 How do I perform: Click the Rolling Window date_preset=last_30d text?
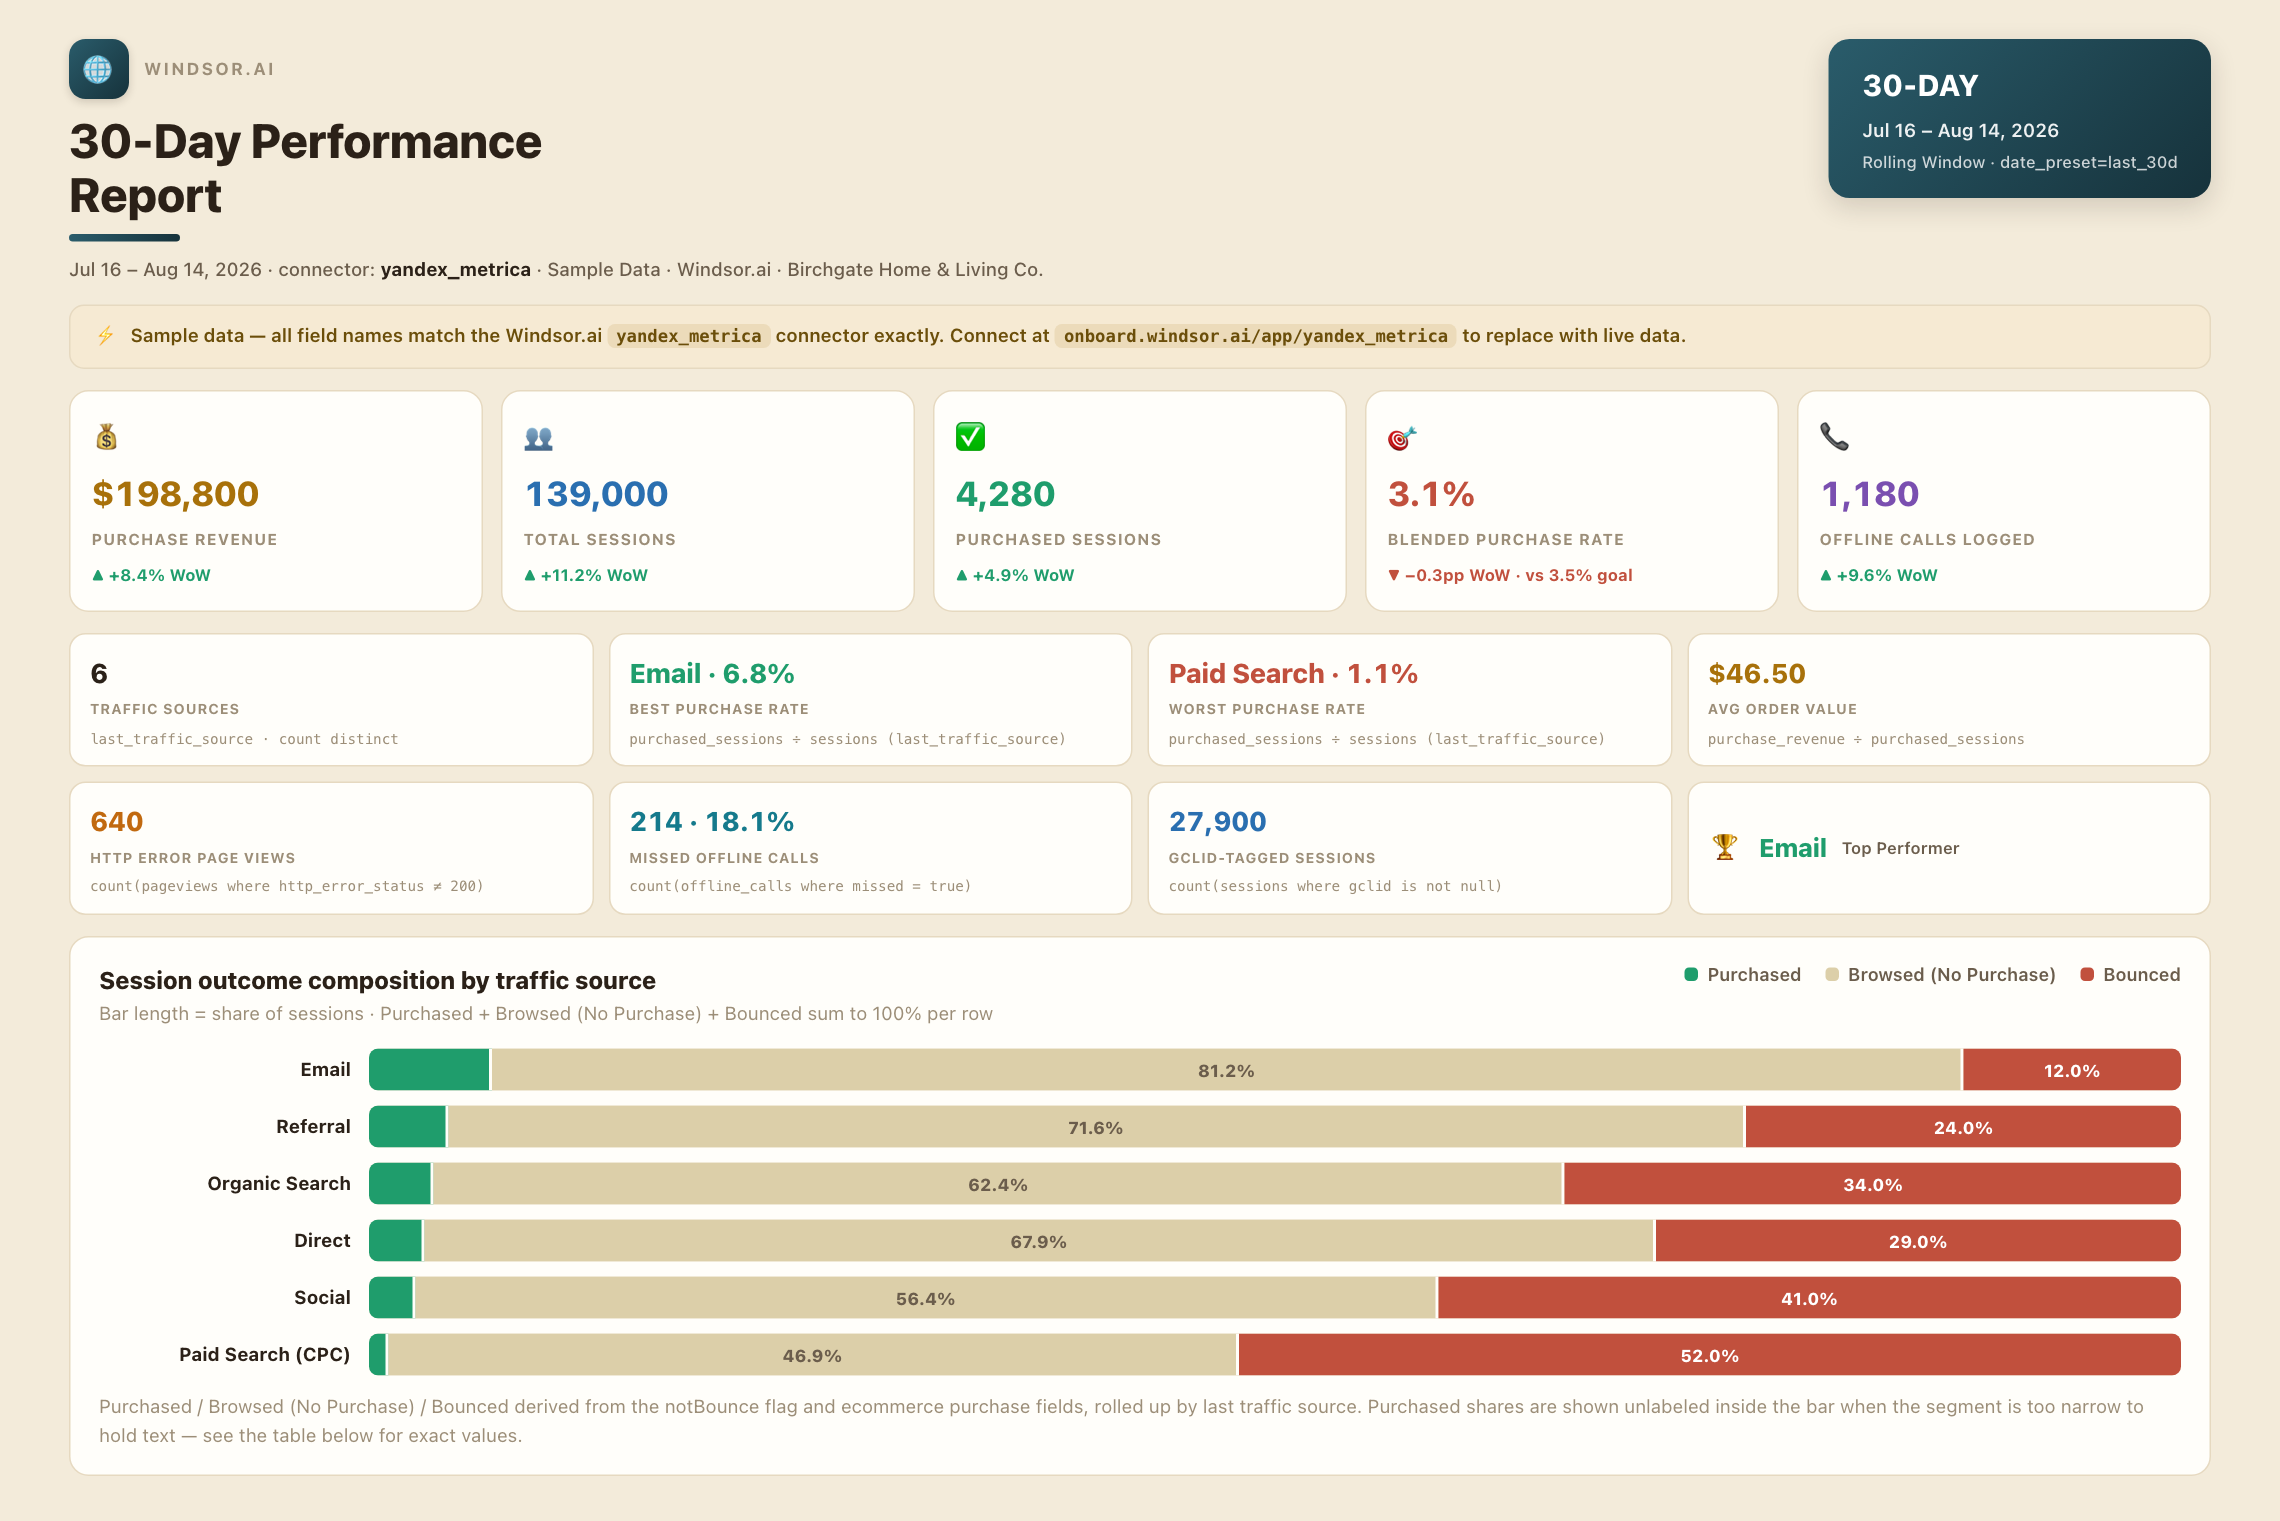click(2019, 162)
